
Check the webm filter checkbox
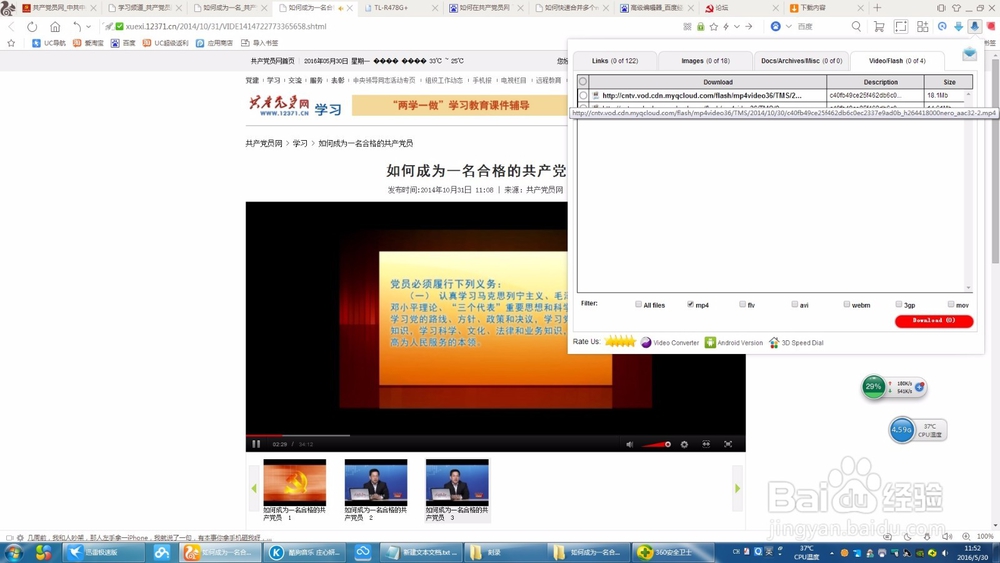point(846,304)
